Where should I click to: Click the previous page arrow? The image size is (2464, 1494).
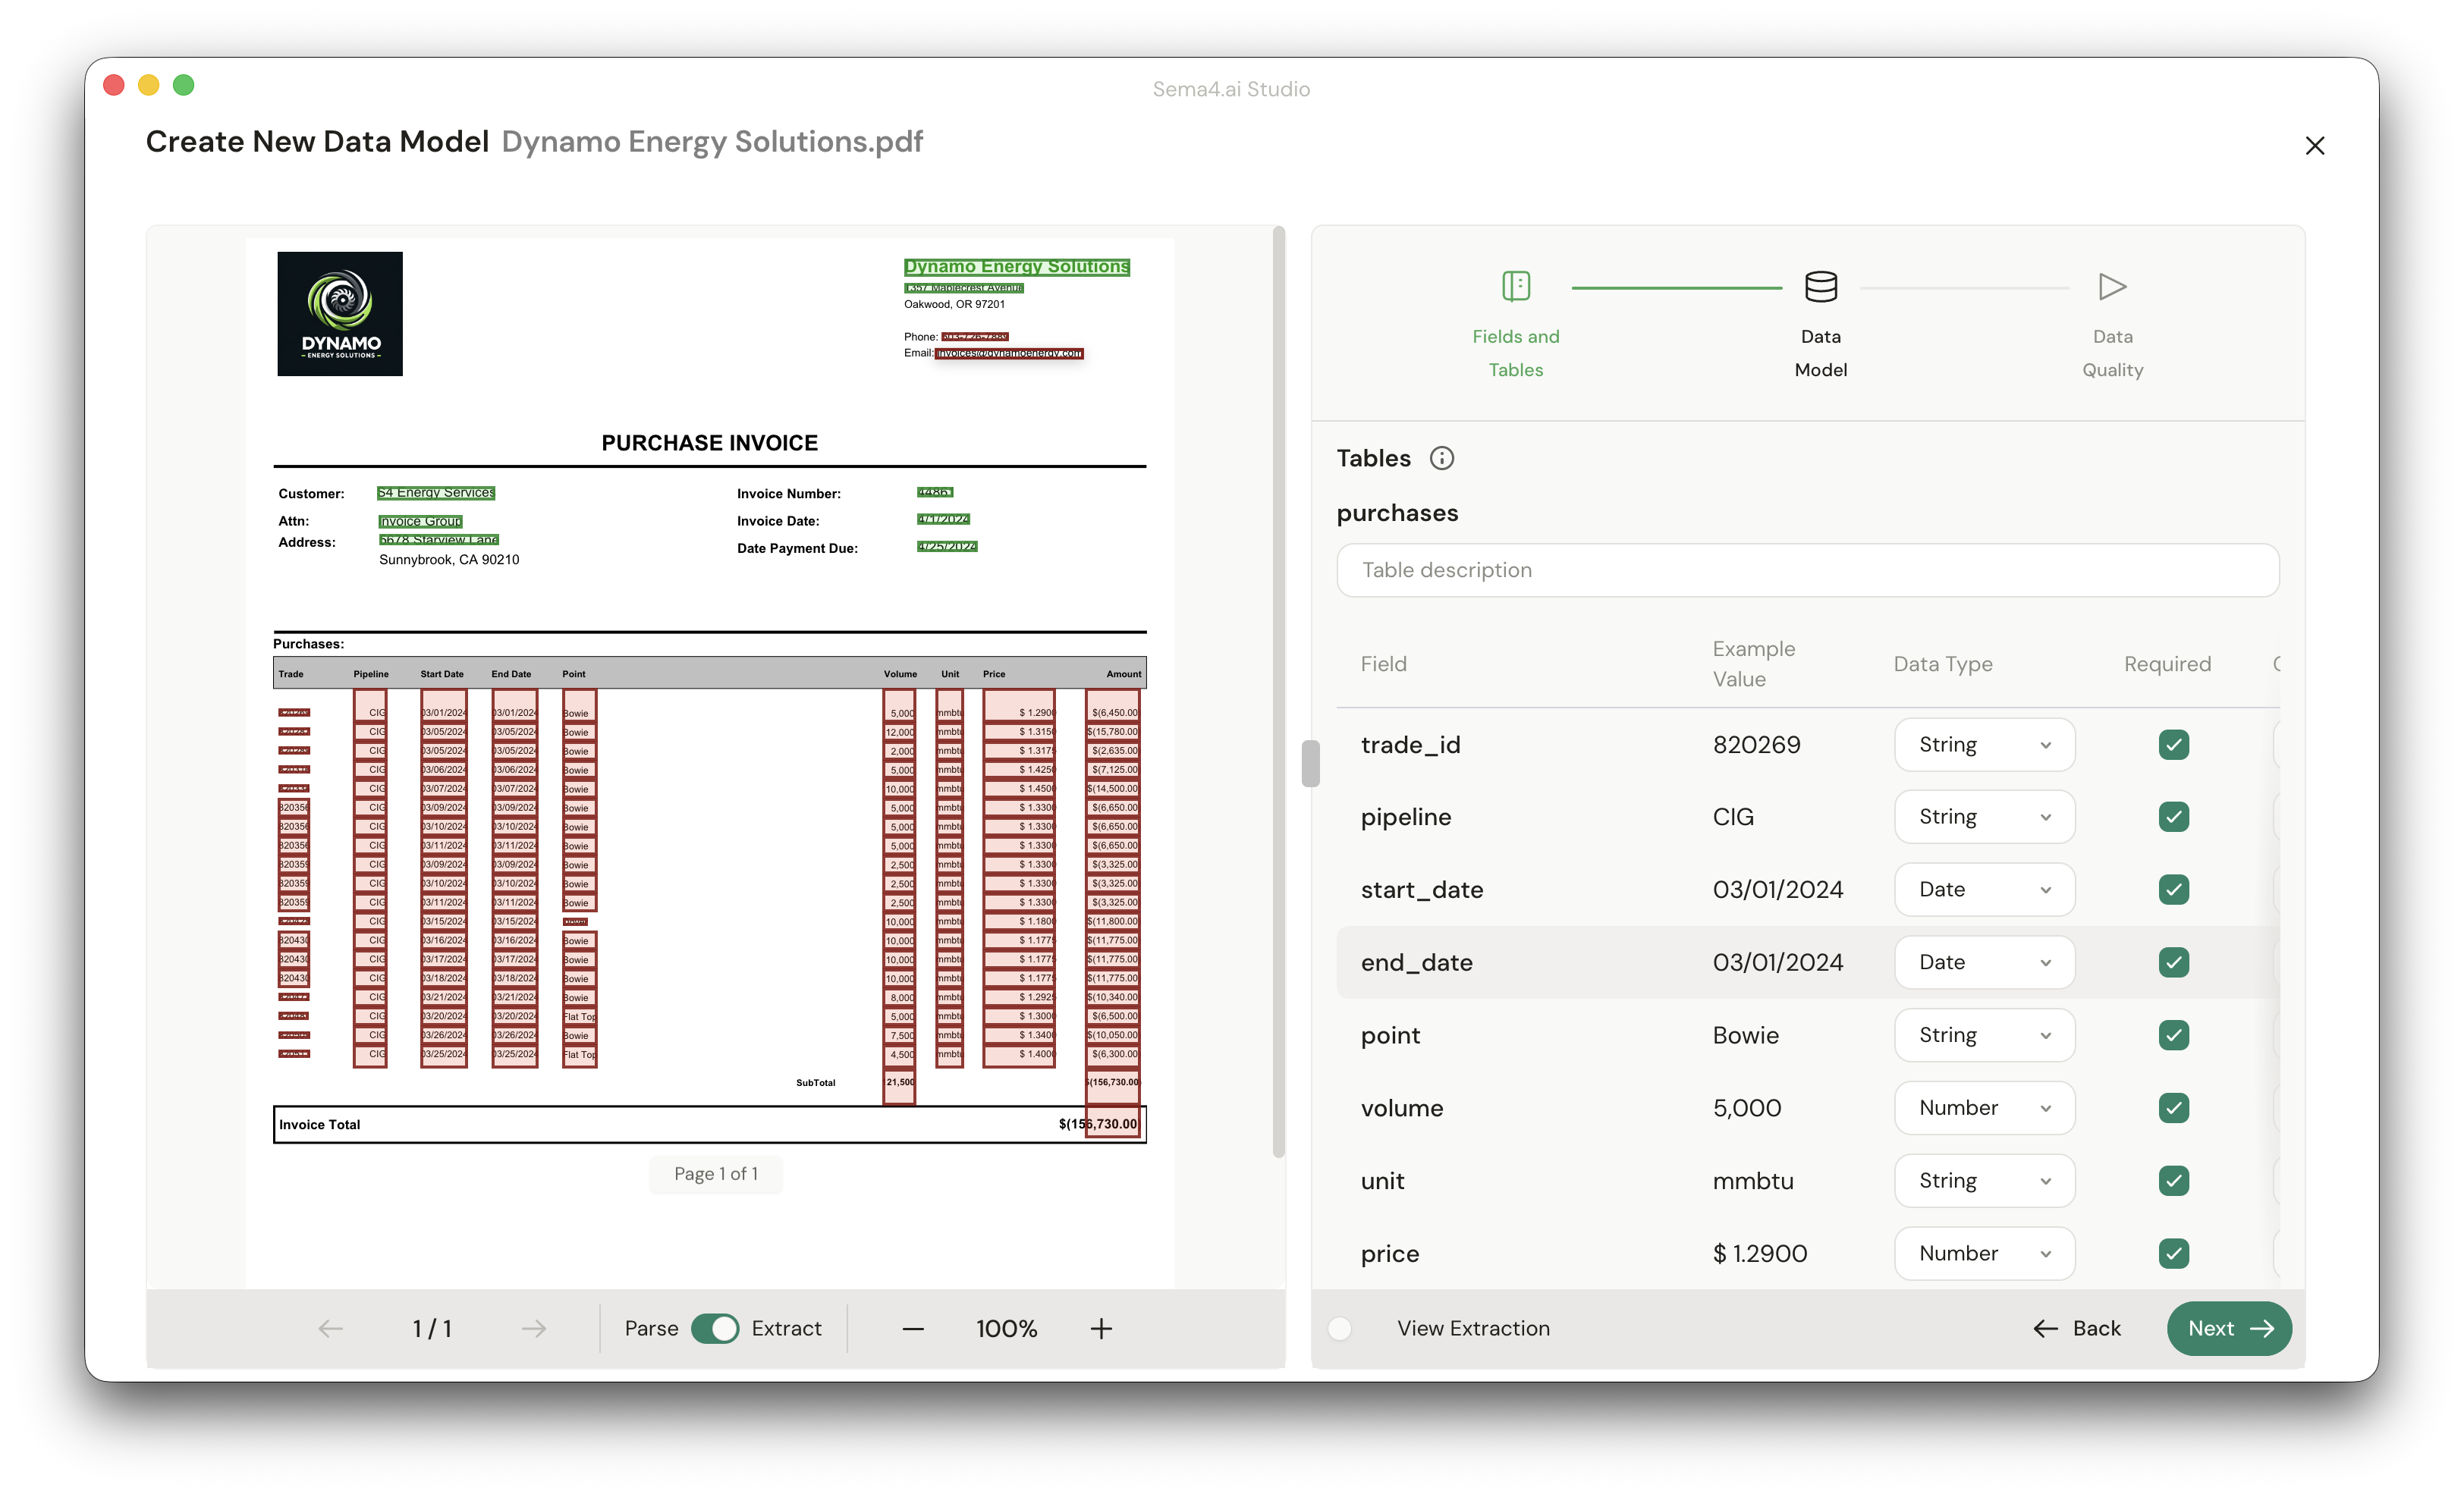coord(330,1328)
